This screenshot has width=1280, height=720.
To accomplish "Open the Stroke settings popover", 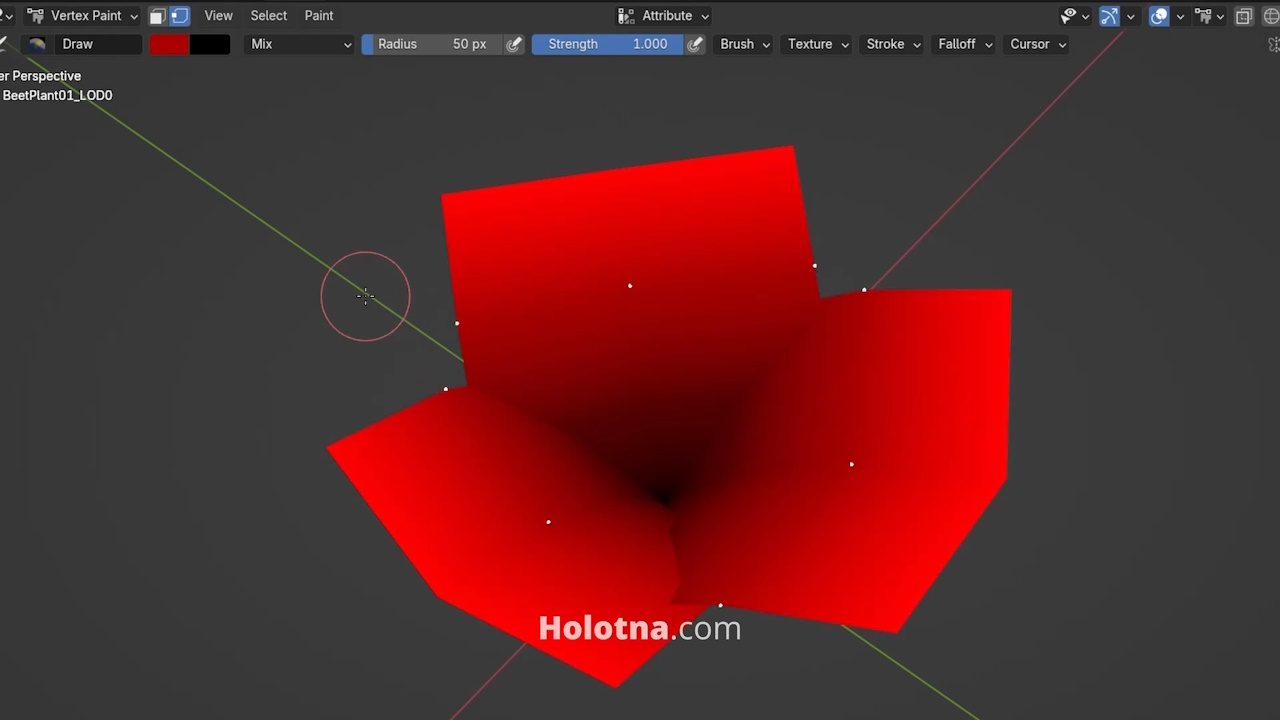I will 892,44.
